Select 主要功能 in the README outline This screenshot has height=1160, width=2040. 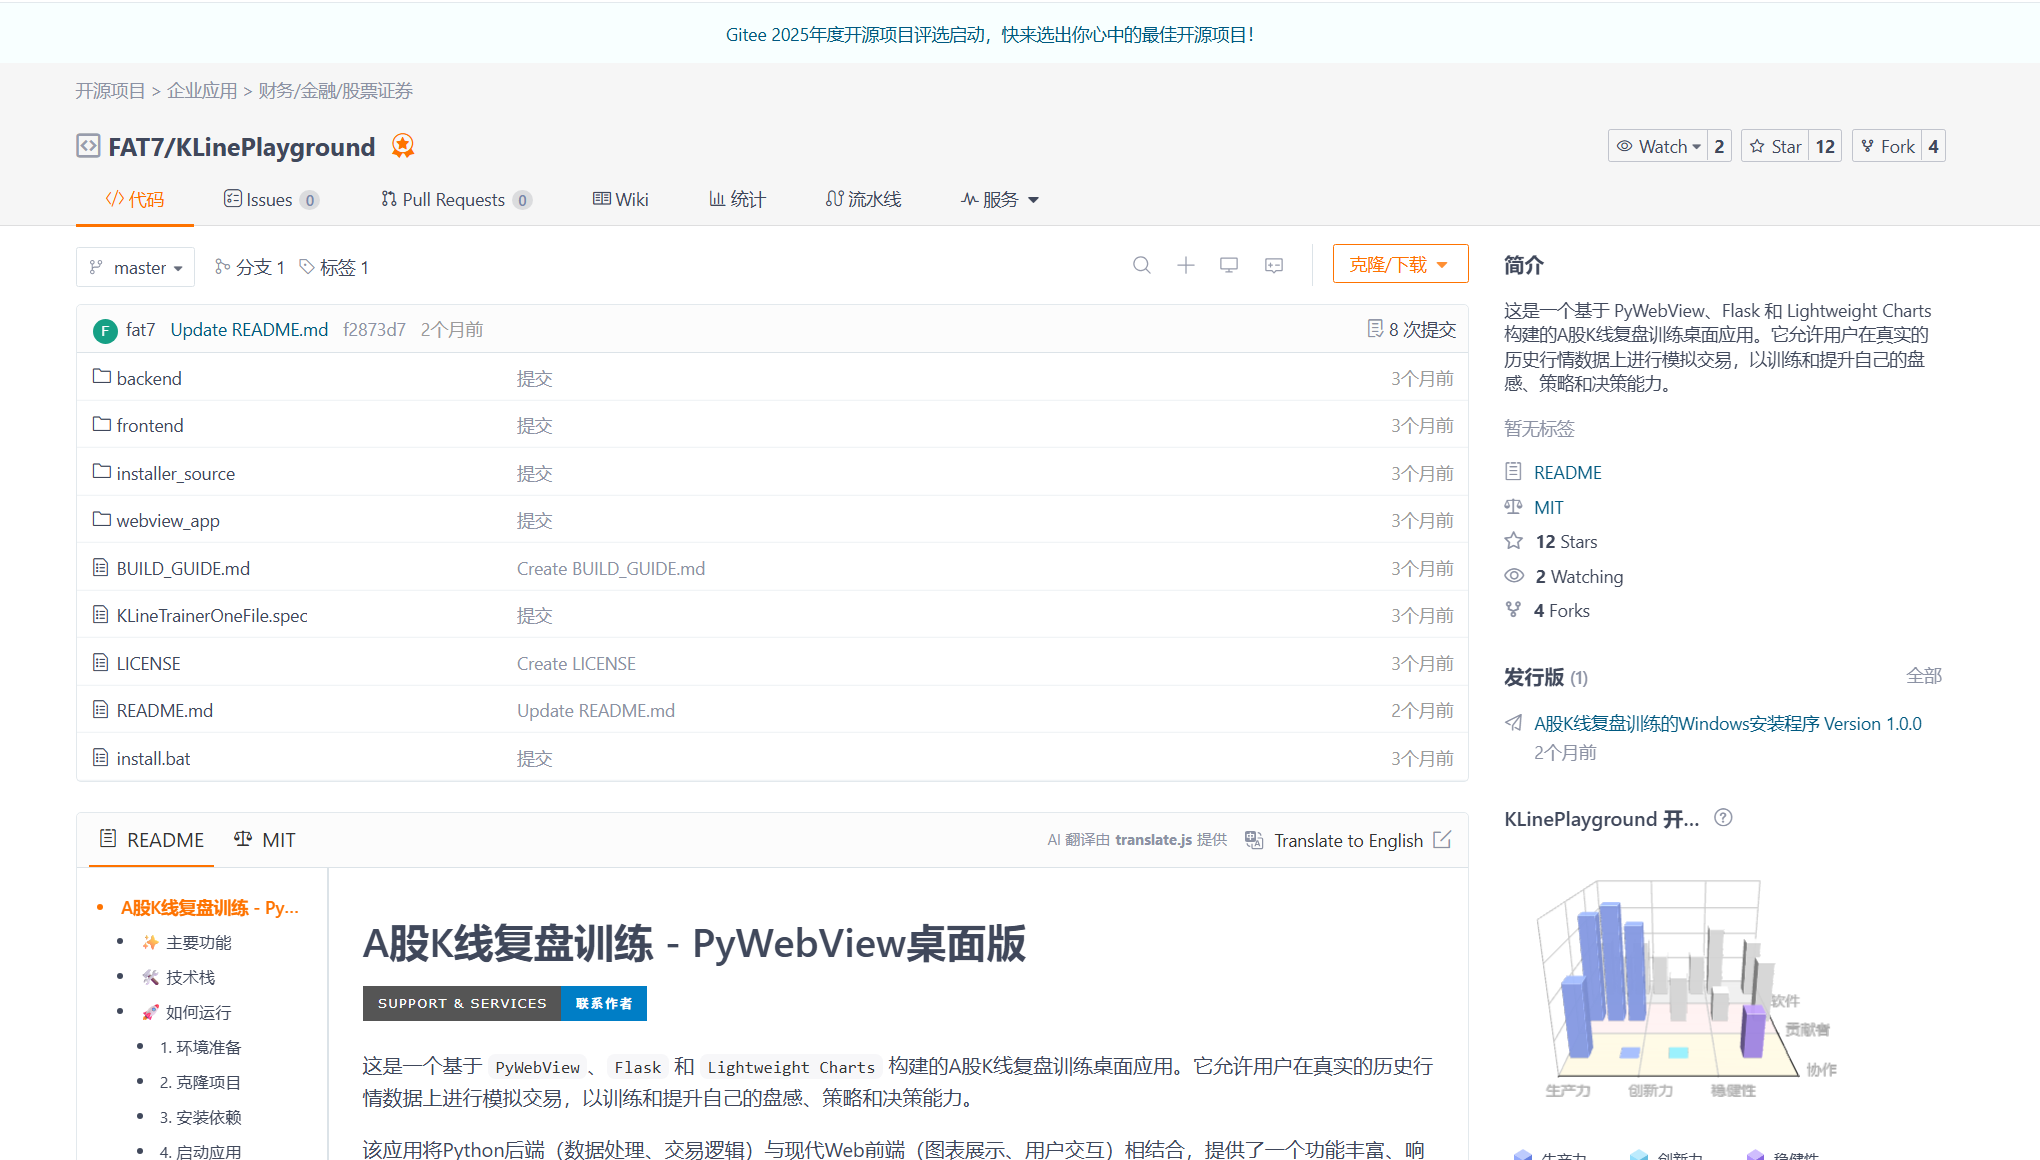tap(200, 942)
